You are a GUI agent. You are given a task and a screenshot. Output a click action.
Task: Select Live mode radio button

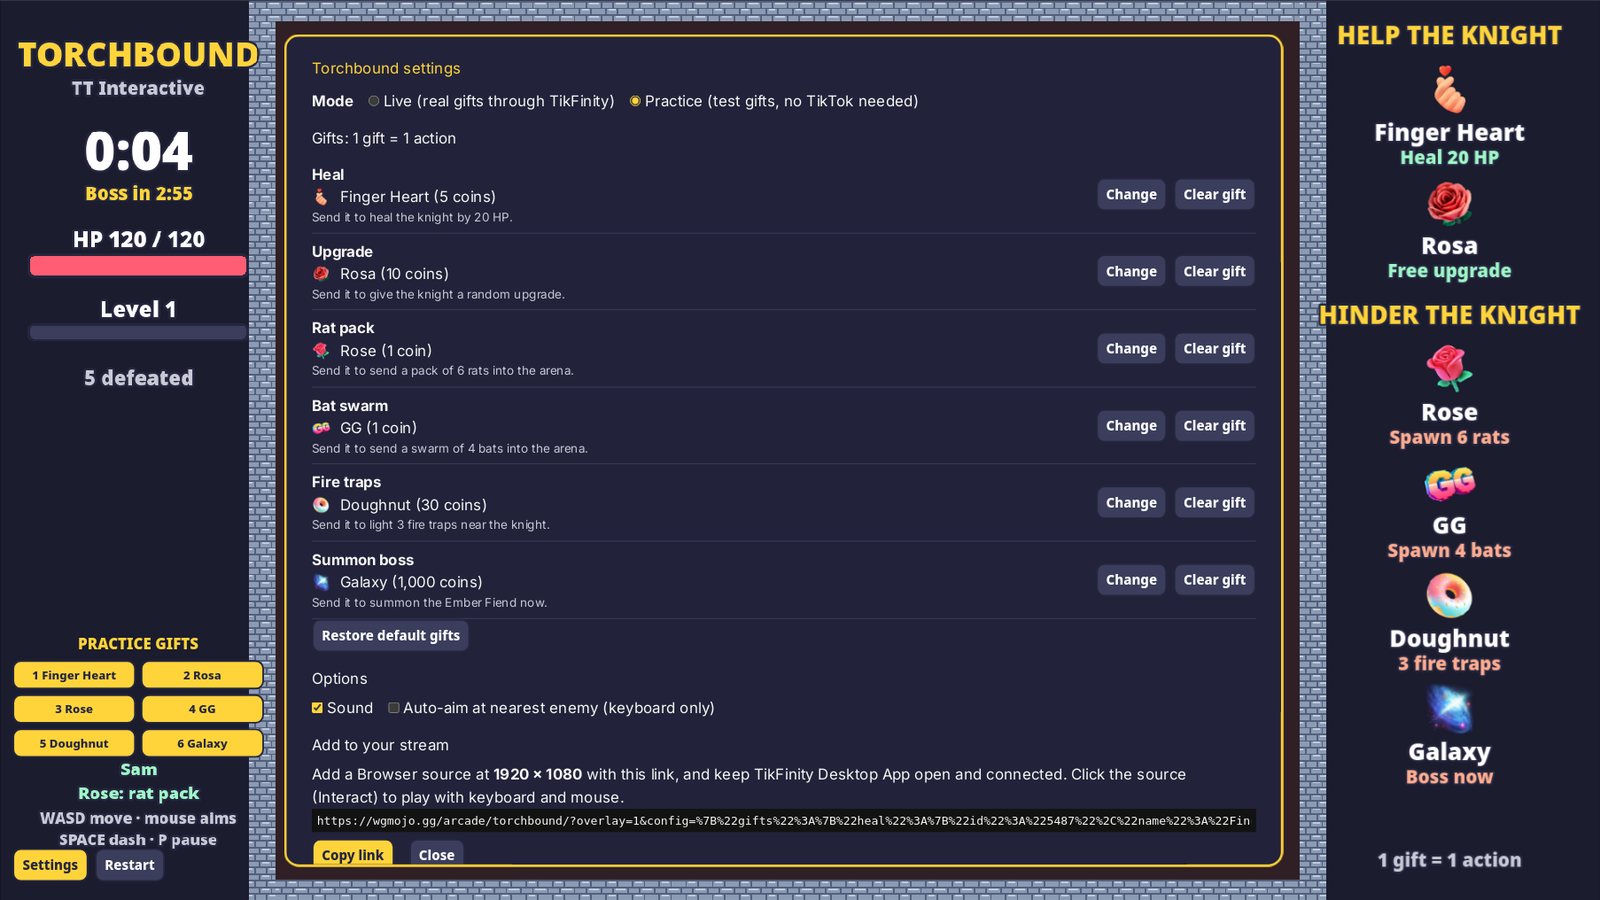[374, 101]
